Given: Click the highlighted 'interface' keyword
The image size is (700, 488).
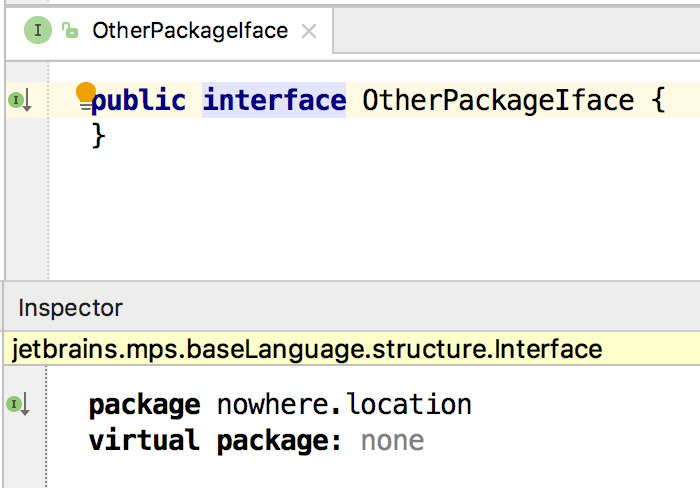Looking at the screenshot, I should tap(274, 101).
